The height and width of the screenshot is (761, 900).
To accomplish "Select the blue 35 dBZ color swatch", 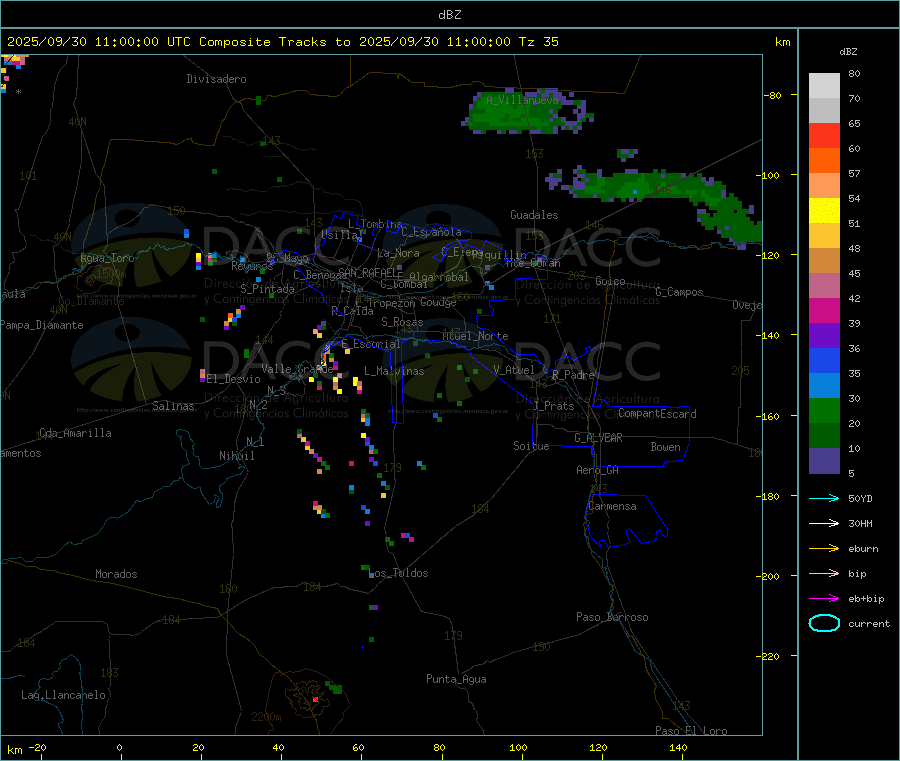I will (824, 360).
